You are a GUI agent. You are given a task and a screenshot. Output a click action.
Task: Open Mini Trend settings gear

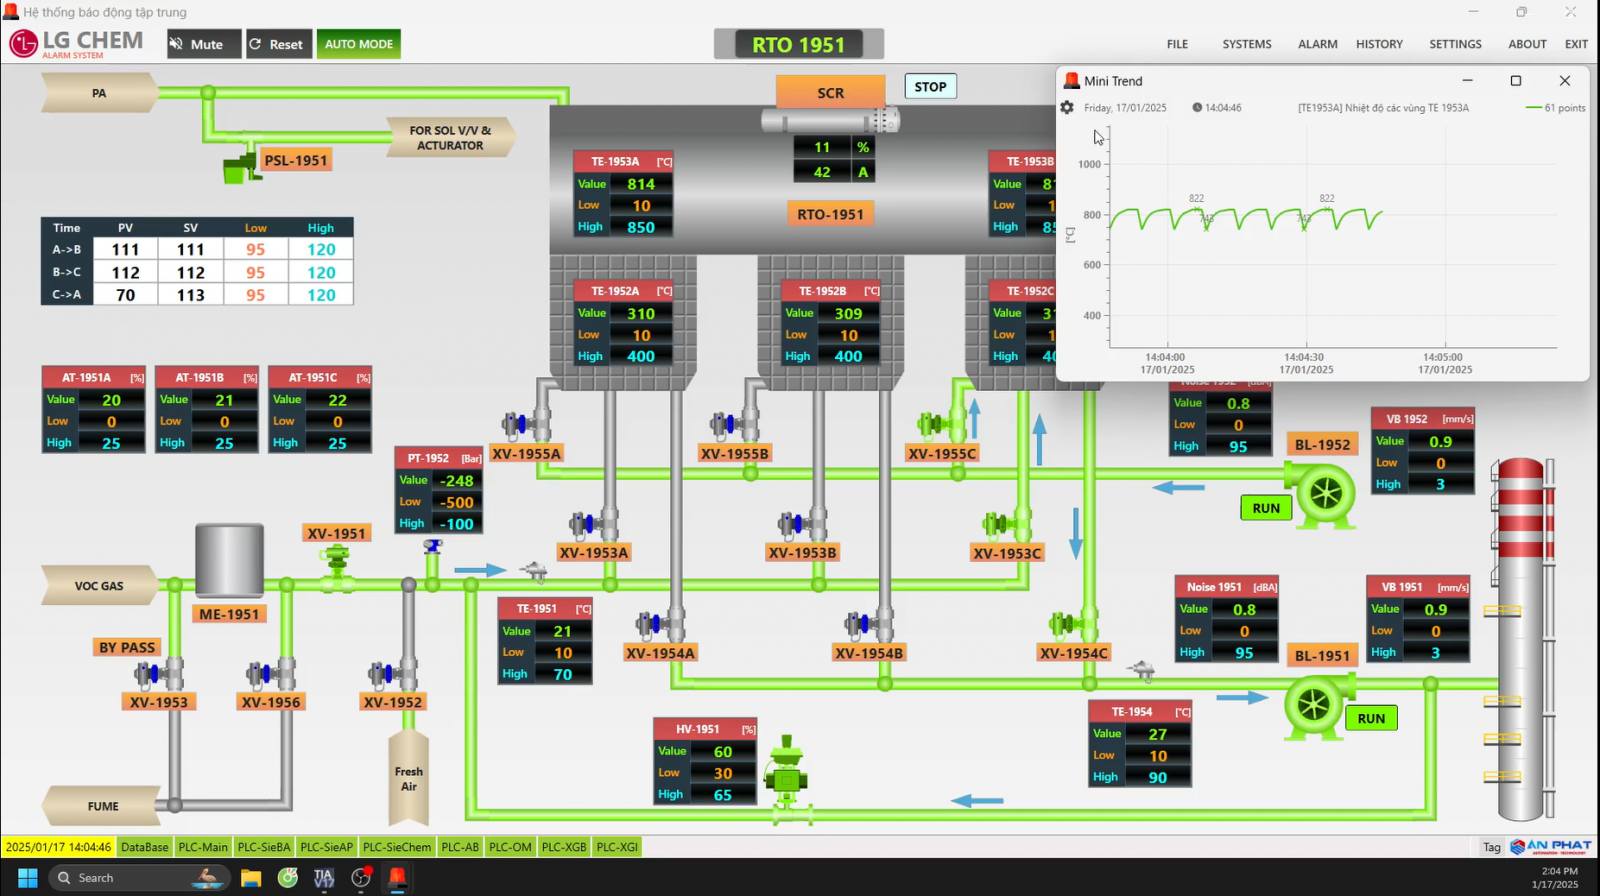(1067, 108)
